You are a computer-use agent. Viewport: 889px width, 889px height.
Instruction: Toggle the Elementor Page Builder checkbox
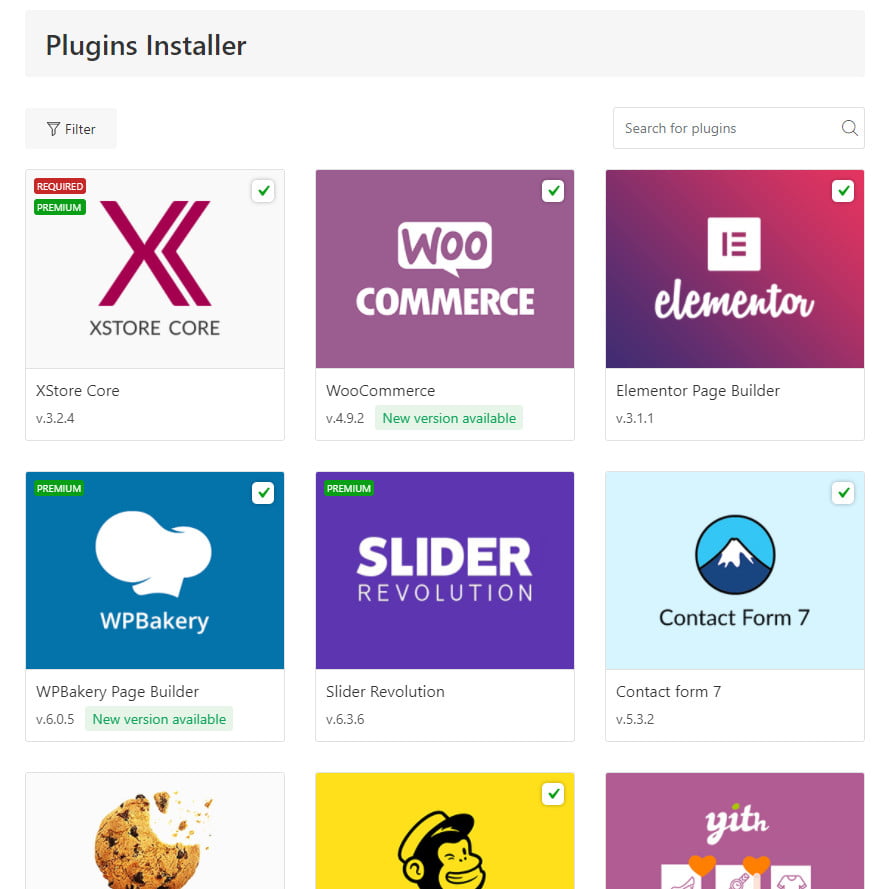[843, 191]
